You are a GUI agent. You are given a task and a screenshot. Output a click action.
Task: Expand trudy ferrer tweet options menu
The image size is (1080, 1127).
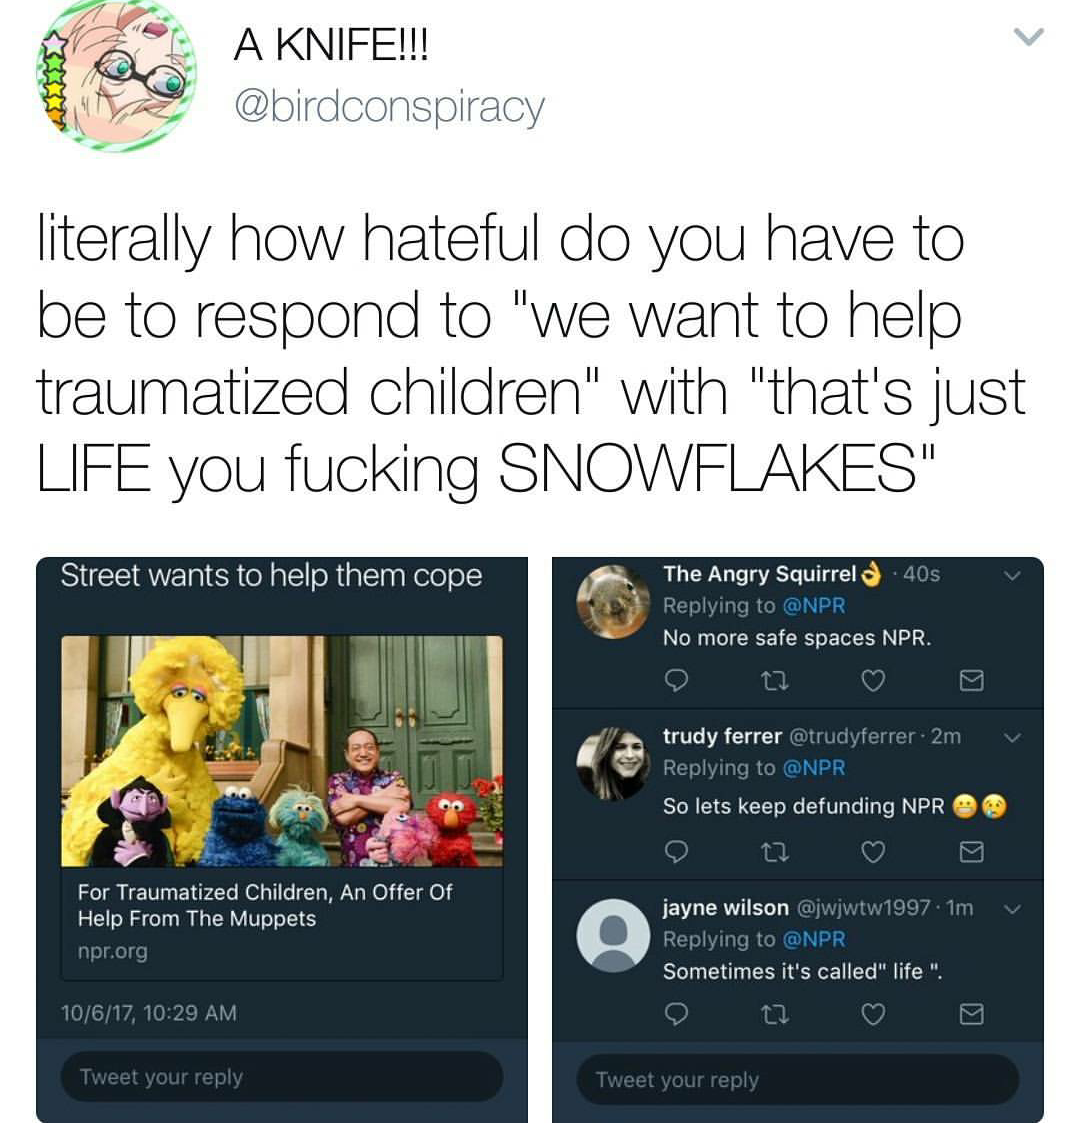(x=1012, y=738)
